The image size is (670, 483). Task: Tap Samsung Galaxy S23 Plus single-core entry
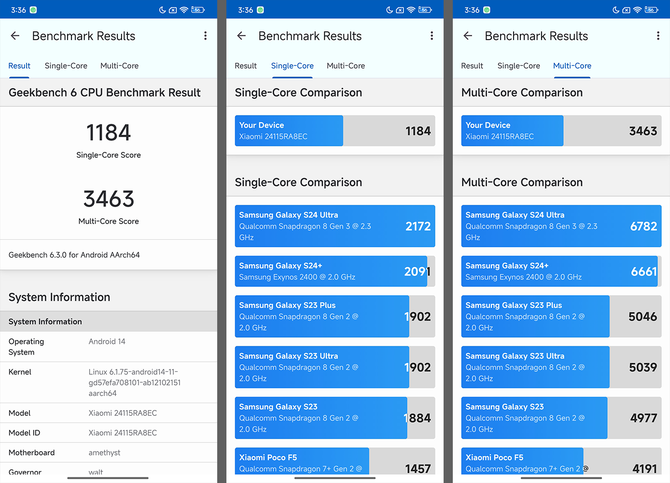click(335, 316)
